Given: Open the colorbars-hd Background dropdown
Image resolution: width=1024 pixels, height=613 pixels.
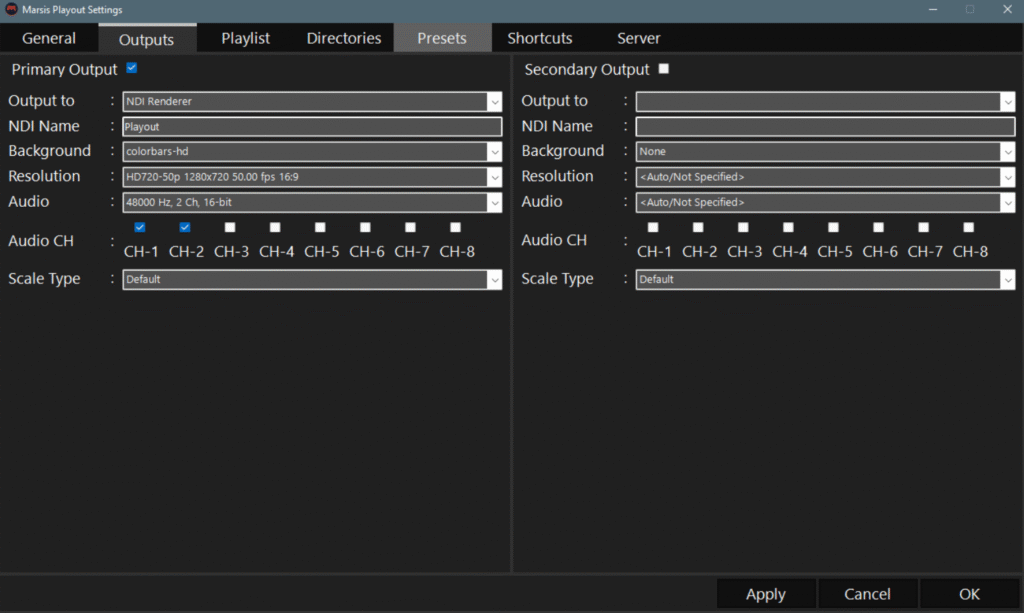Looking at the screenshot, I should (495, 151).
